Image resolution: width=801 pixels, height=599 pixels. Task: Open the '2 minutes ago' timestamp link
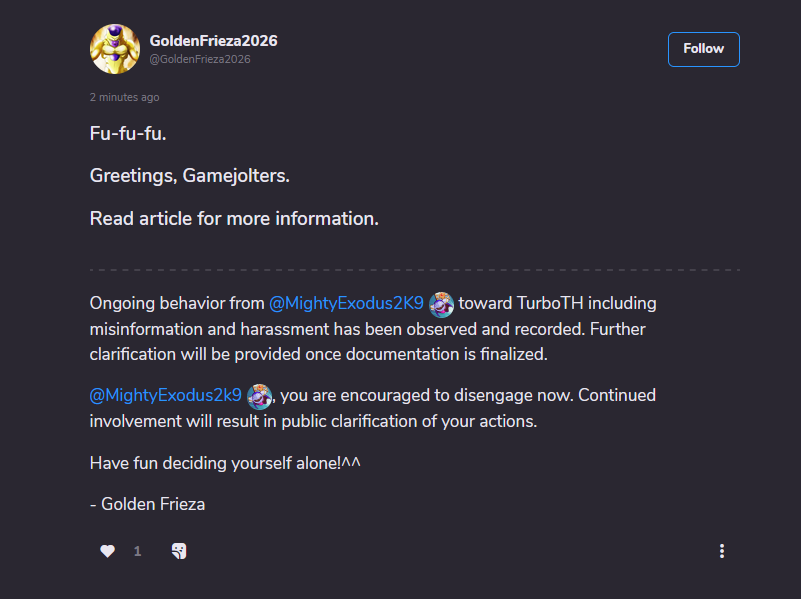(124, 98)
